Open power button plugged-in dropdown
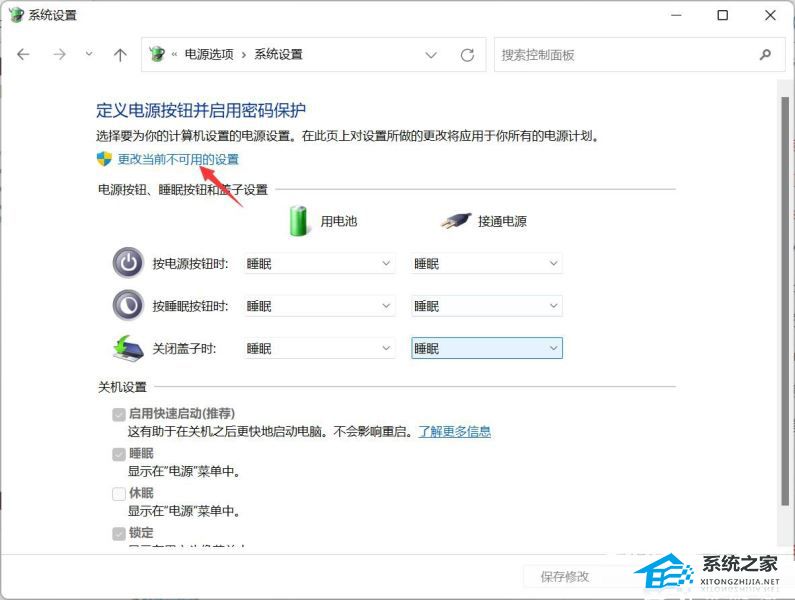The width and height of the screenshot is (795, 600). tap(487, 263)
